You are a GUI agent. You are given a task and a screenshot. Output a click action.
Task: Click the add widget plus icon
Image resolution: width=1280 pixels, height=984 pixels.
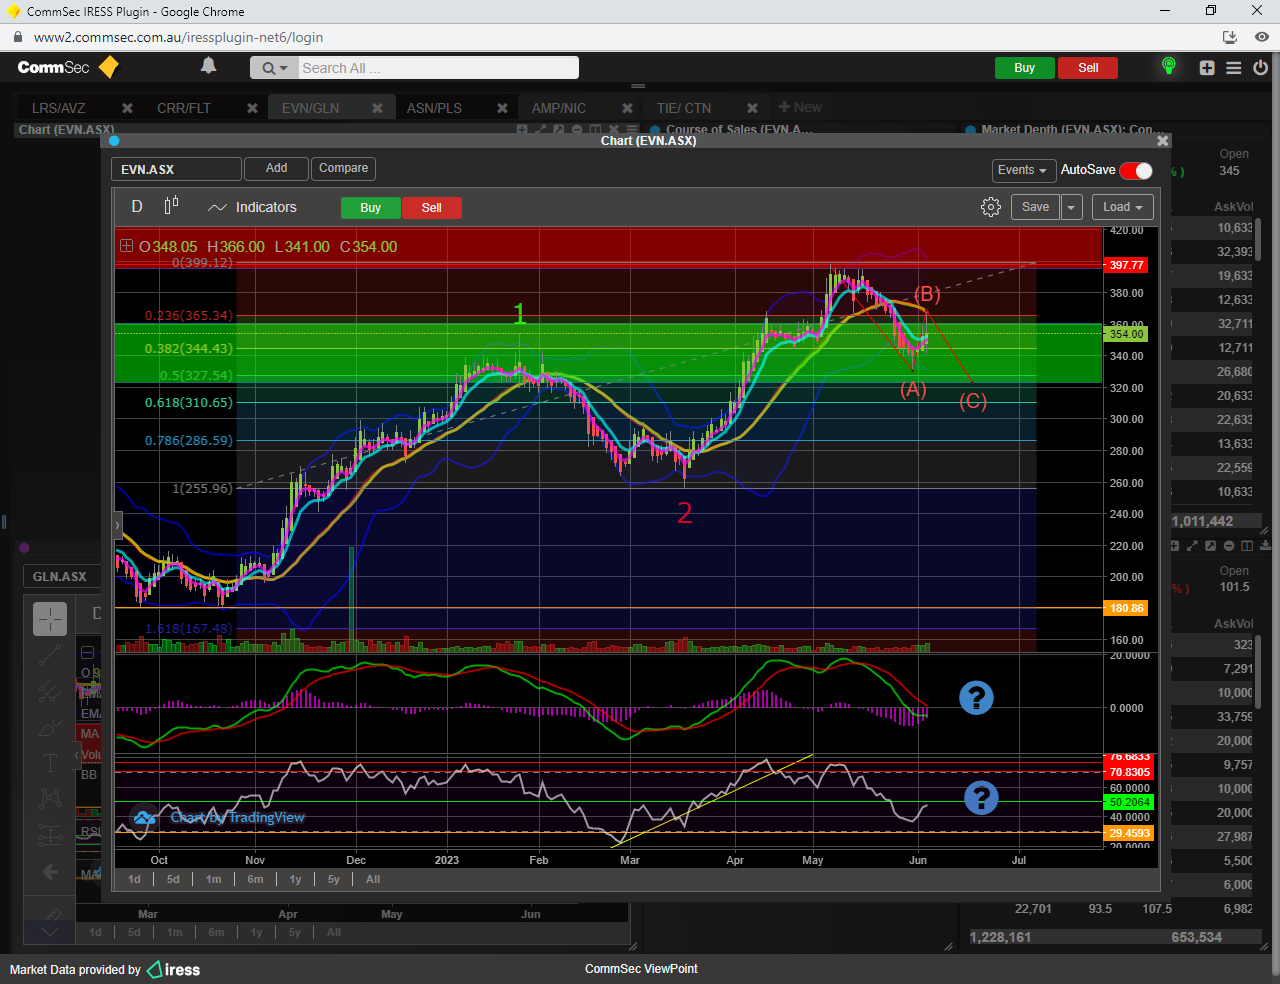tap(1207, 68)
